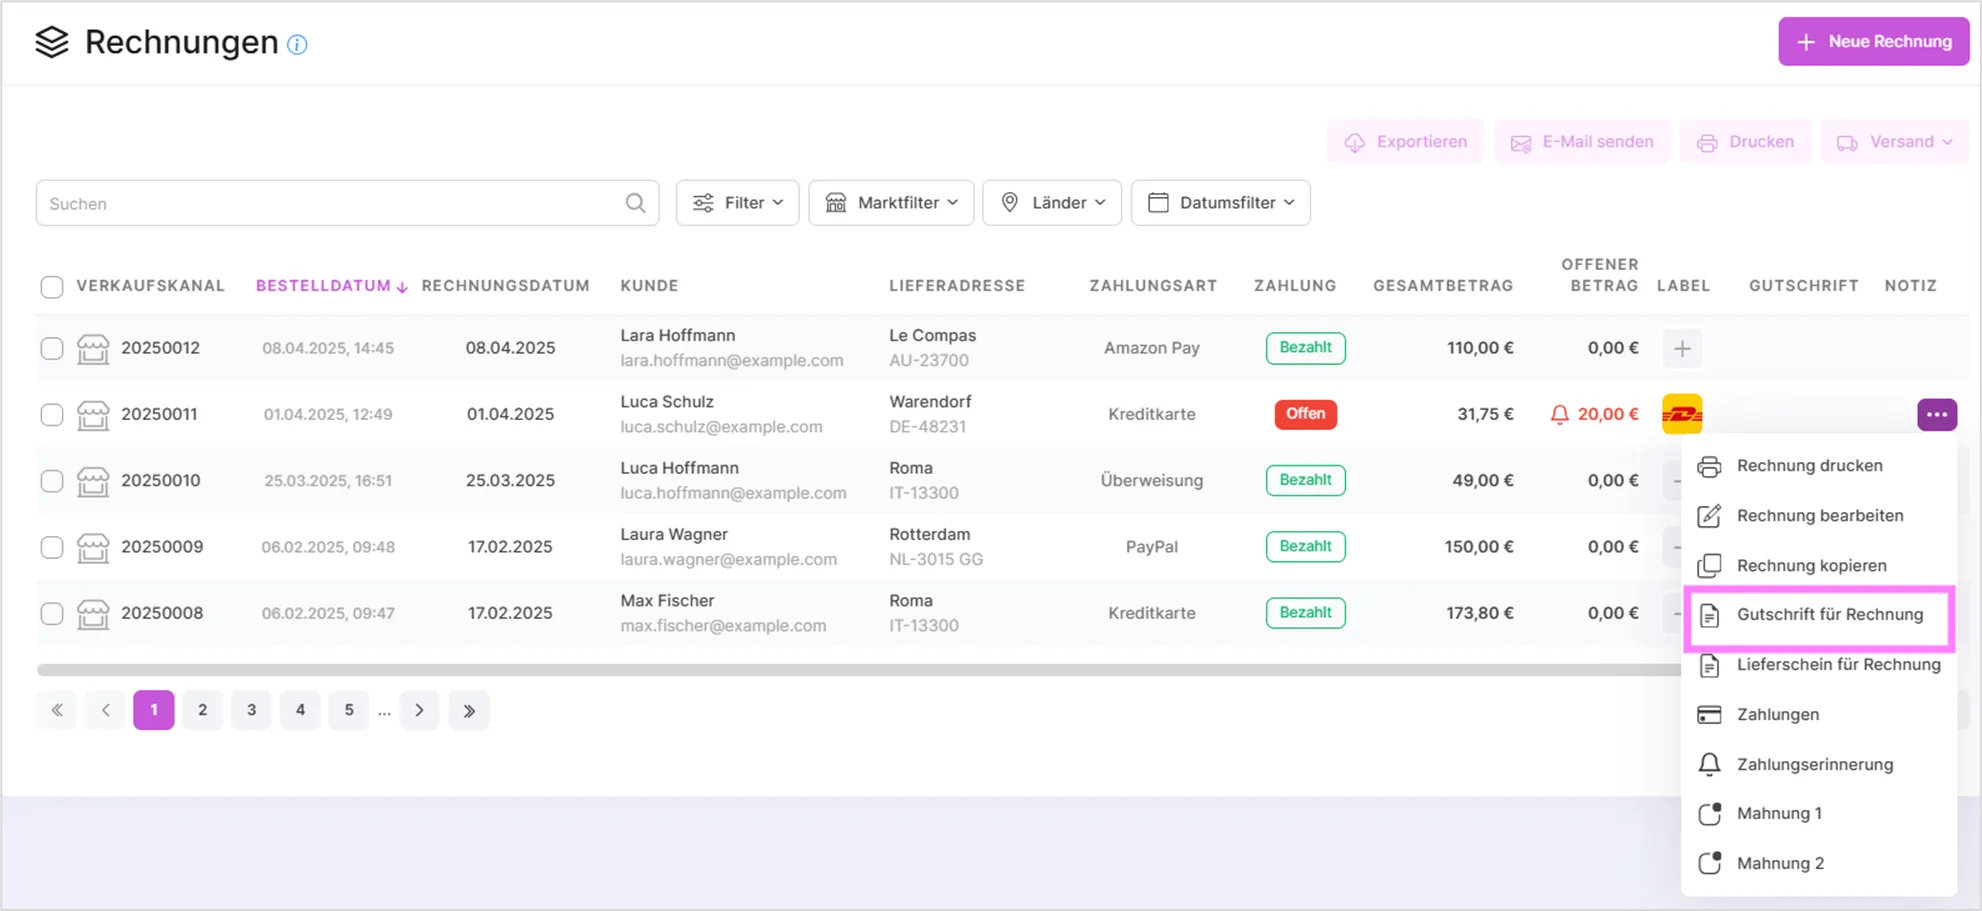
Task: Click the info icon next to Rechnungen
Action: point(297,44)
